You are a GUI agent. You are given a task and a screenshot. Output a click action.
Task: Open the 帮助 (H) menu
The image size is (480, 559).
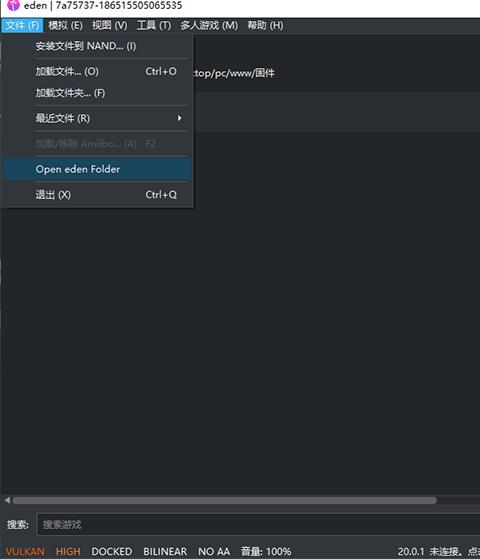pyautogui.click(x=265, y=25)
